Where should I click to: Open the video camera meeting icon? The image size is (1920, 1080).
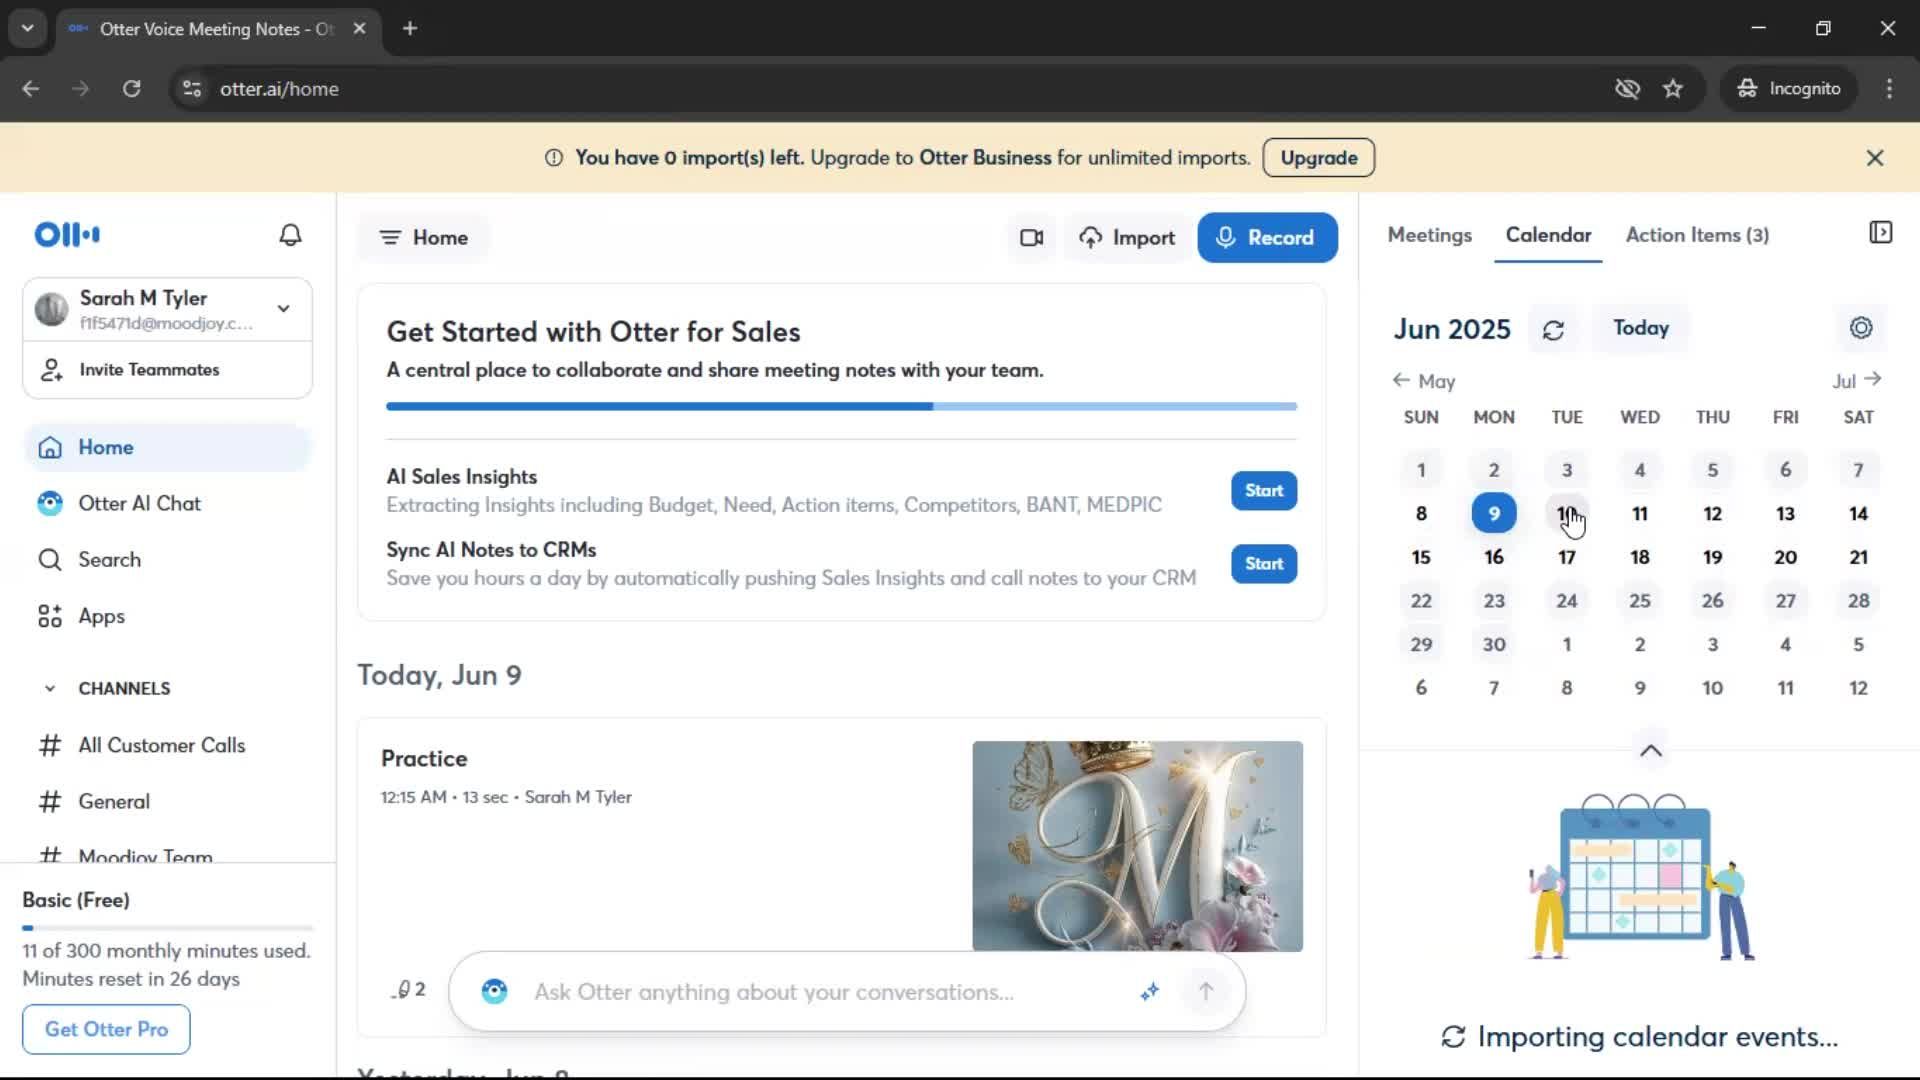pos(1031,238)
